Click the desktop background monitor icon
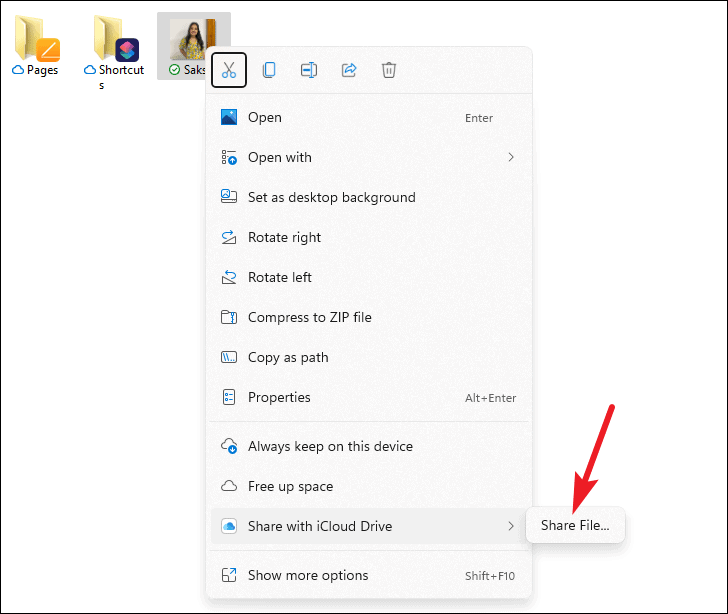 point(229,196)
